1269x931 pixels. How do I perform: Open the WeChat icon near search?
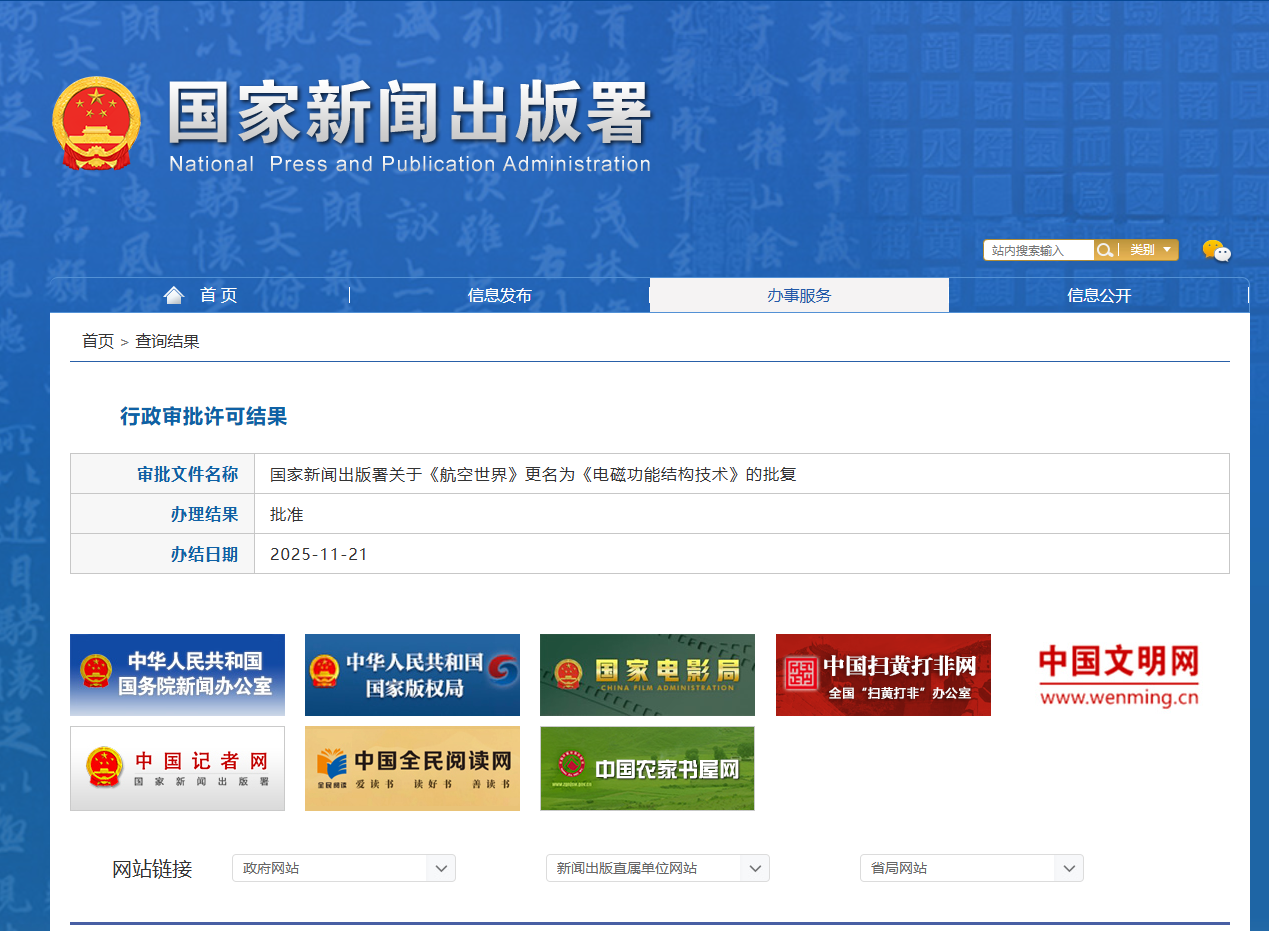[1216, 251]
